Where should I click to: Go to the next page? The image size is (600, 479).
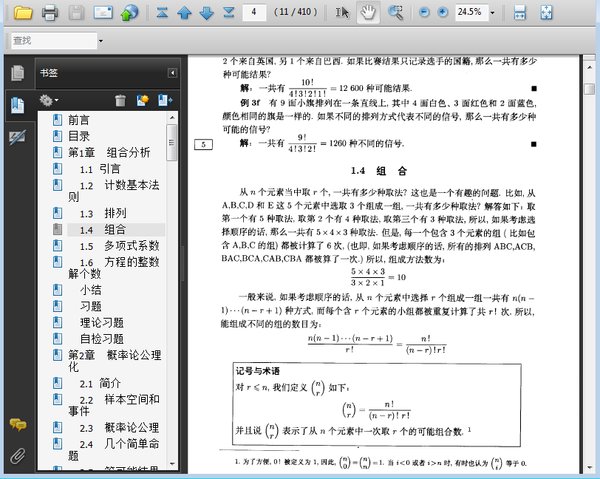click(207, 13)
